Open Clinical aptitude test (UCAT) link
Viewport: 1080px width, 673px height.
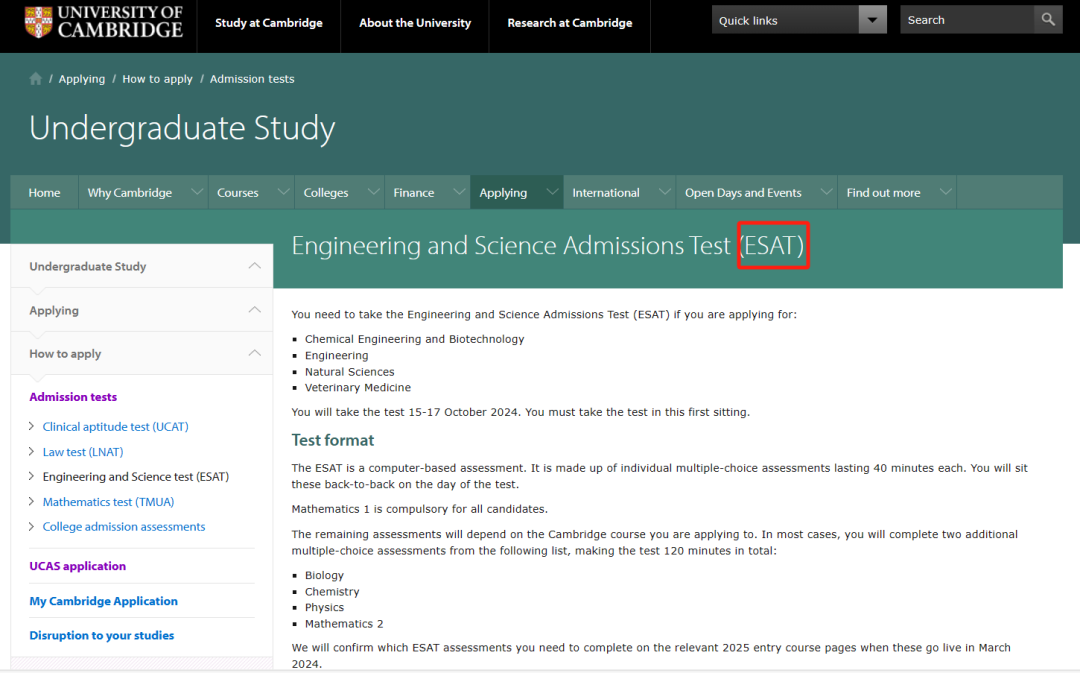point(116,427)
